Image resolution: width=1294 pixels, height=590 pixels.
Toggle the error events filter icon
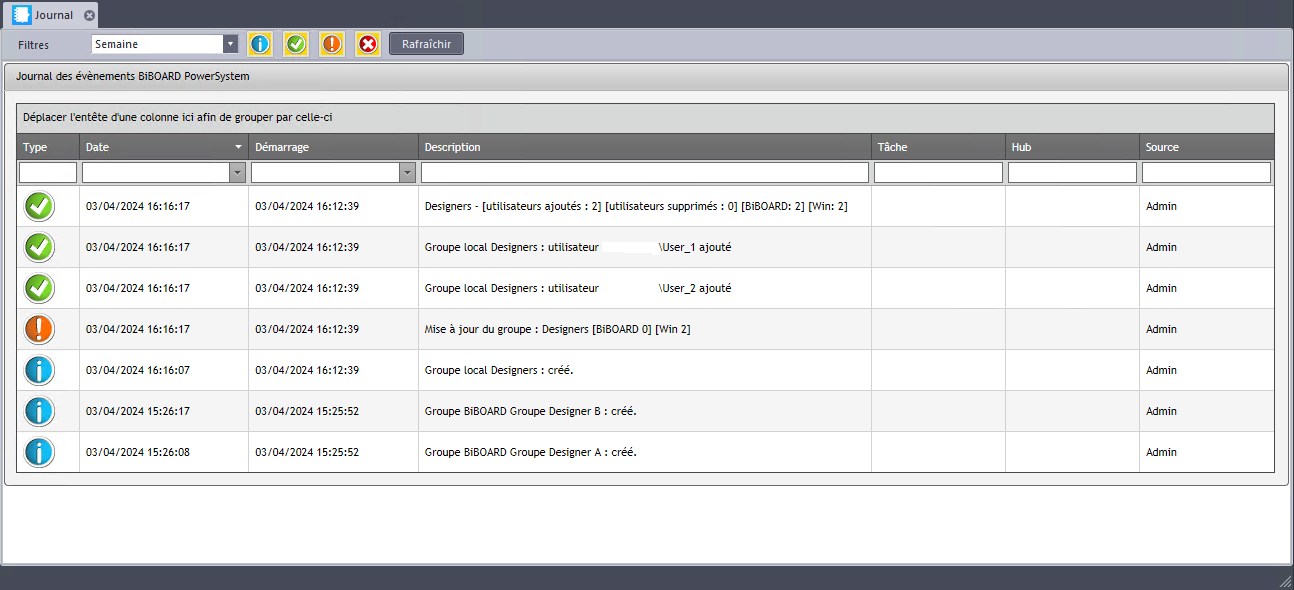point(368,44)
